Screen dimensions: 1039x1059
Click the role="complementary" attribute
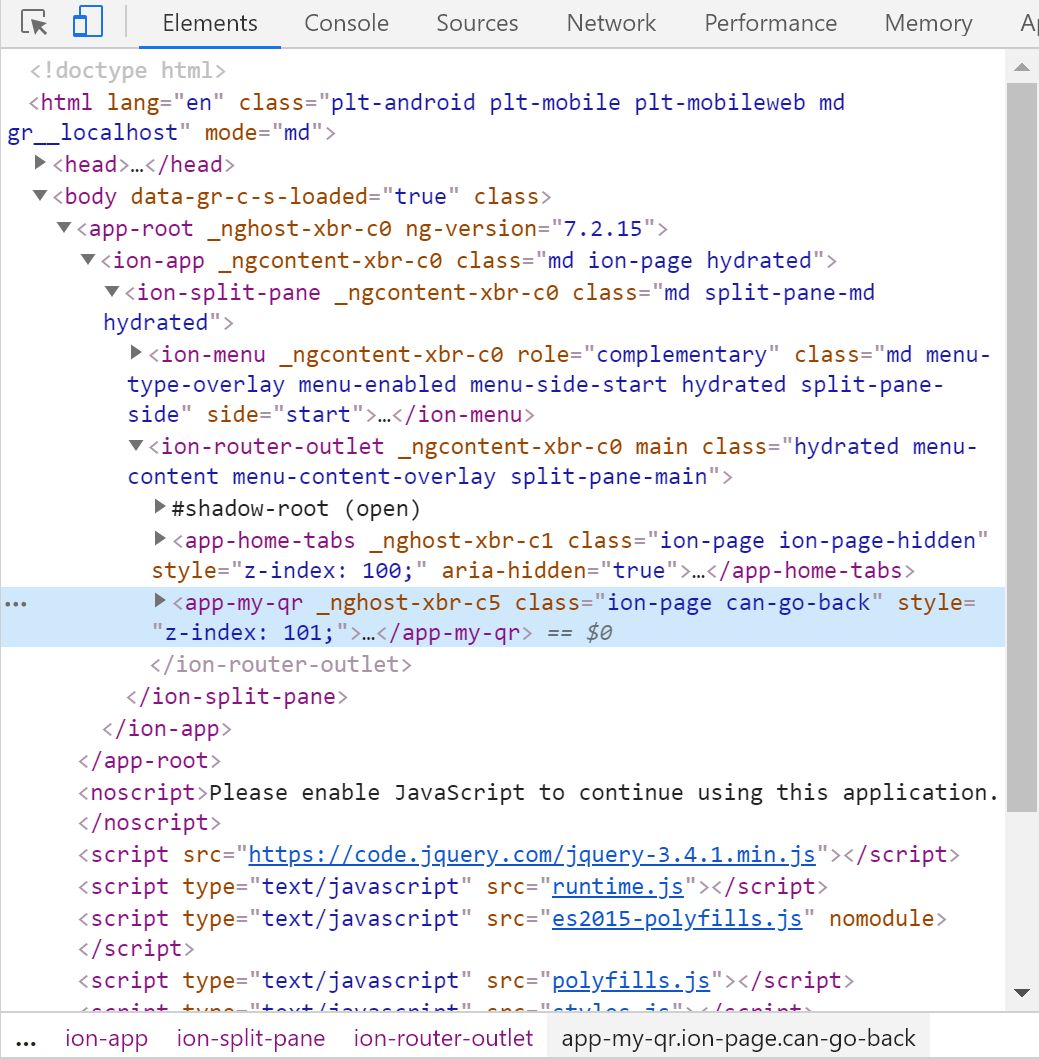[x=648, y=355]
